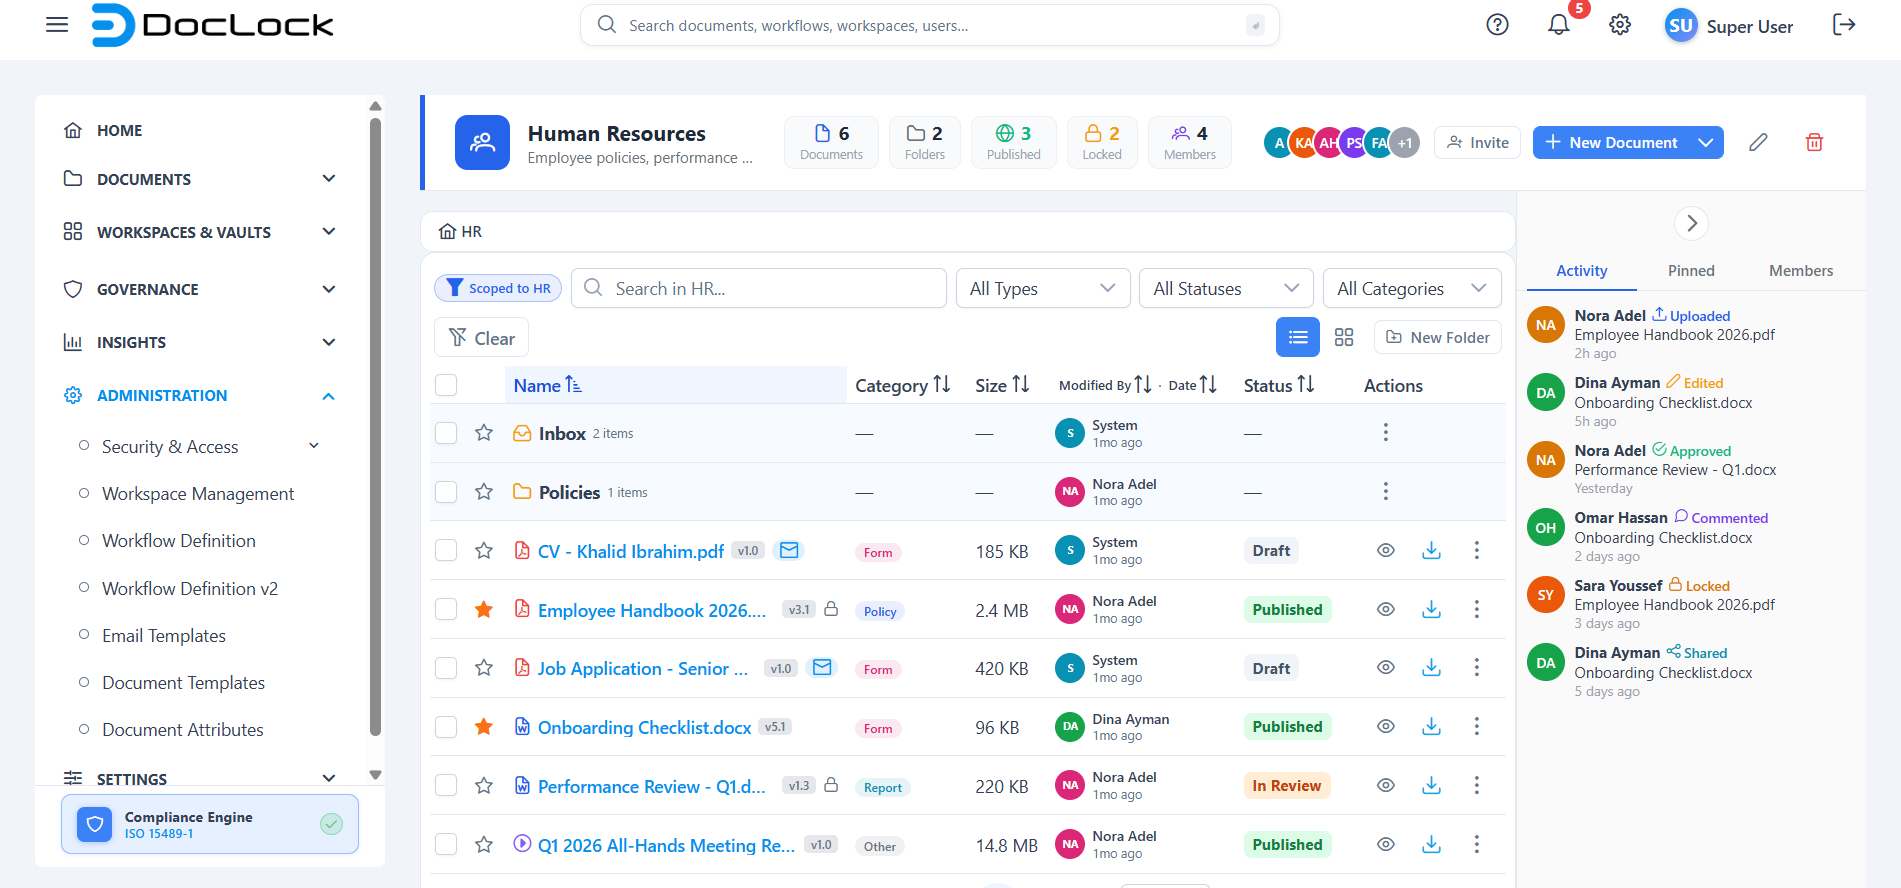Open the All Categories dropdown

click(x=1412, y=288)
